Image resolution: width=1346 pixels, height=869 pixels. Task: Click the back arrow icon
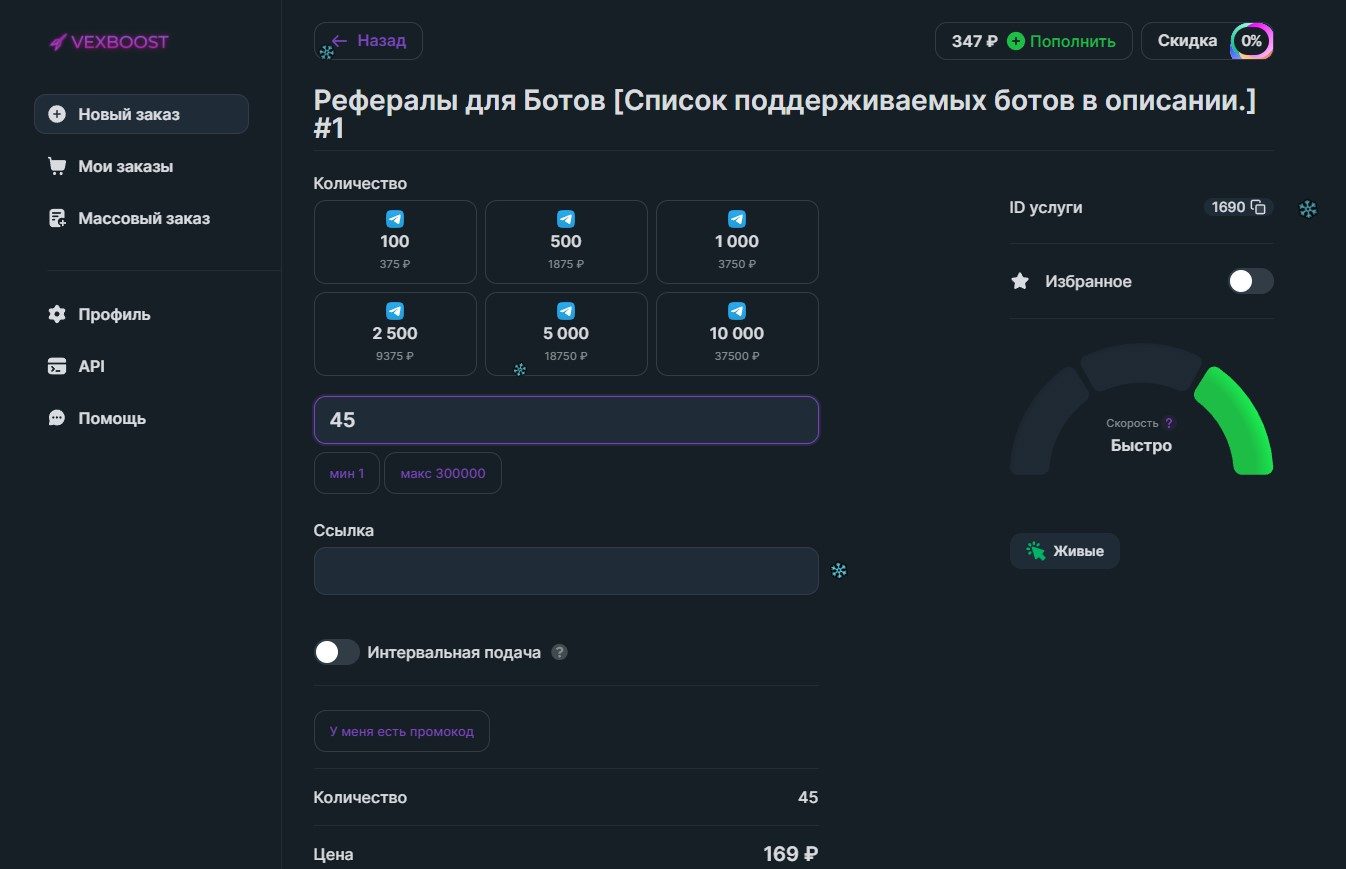(x=339, y=41)
